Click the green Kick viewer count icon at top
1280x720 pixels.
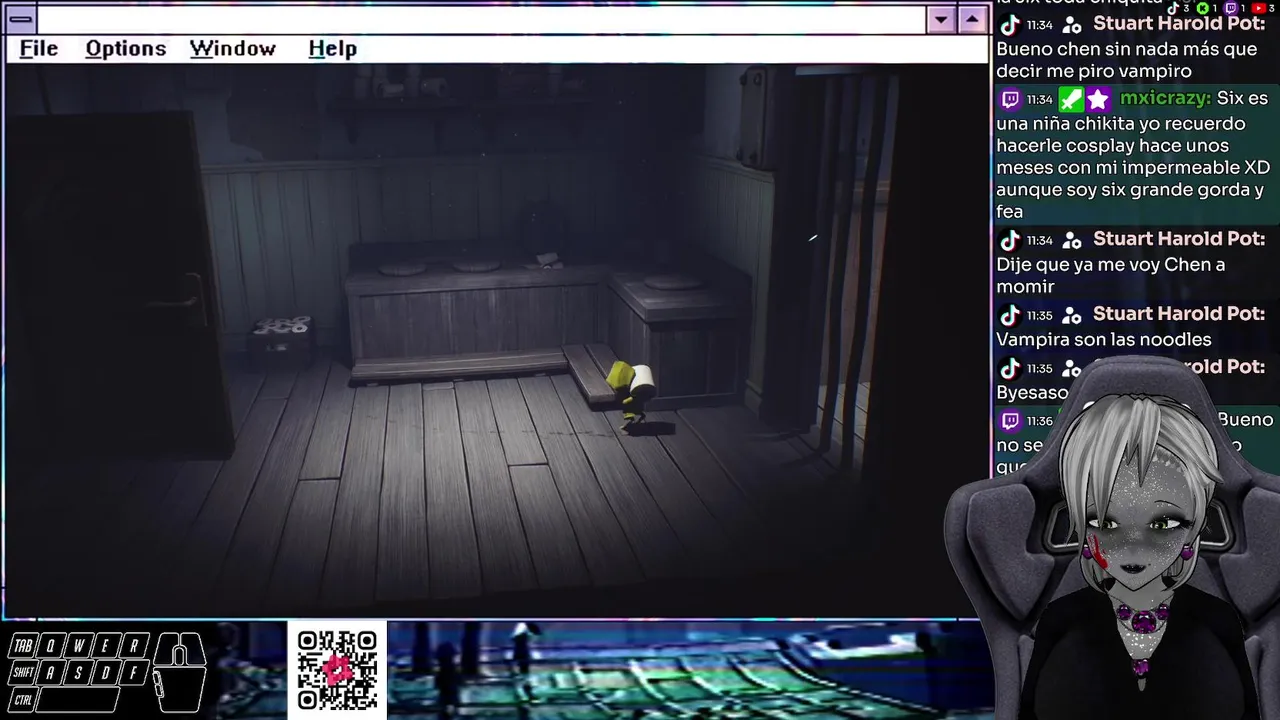tap(1203, 8)
